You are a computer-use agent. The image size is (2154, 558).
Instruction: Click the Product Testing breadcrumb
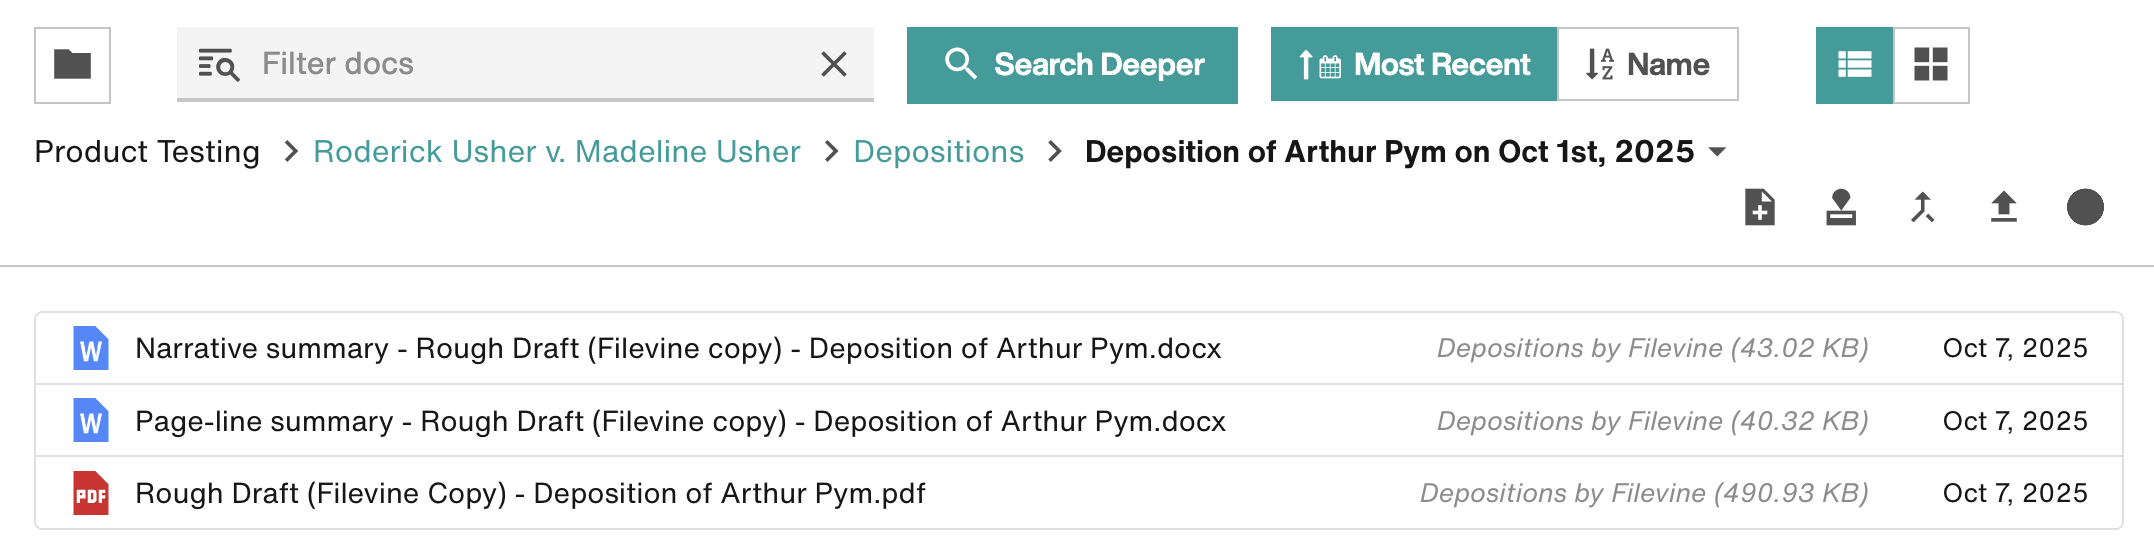pyautogui.click(x=147, y=152)
